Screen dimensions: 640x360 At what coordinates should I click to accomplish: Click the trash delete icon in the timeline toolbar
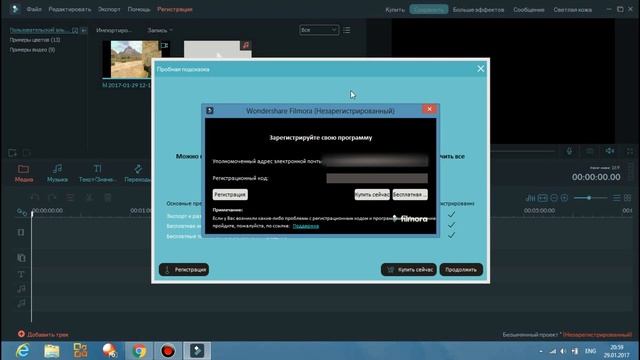[x=108, y=198]
